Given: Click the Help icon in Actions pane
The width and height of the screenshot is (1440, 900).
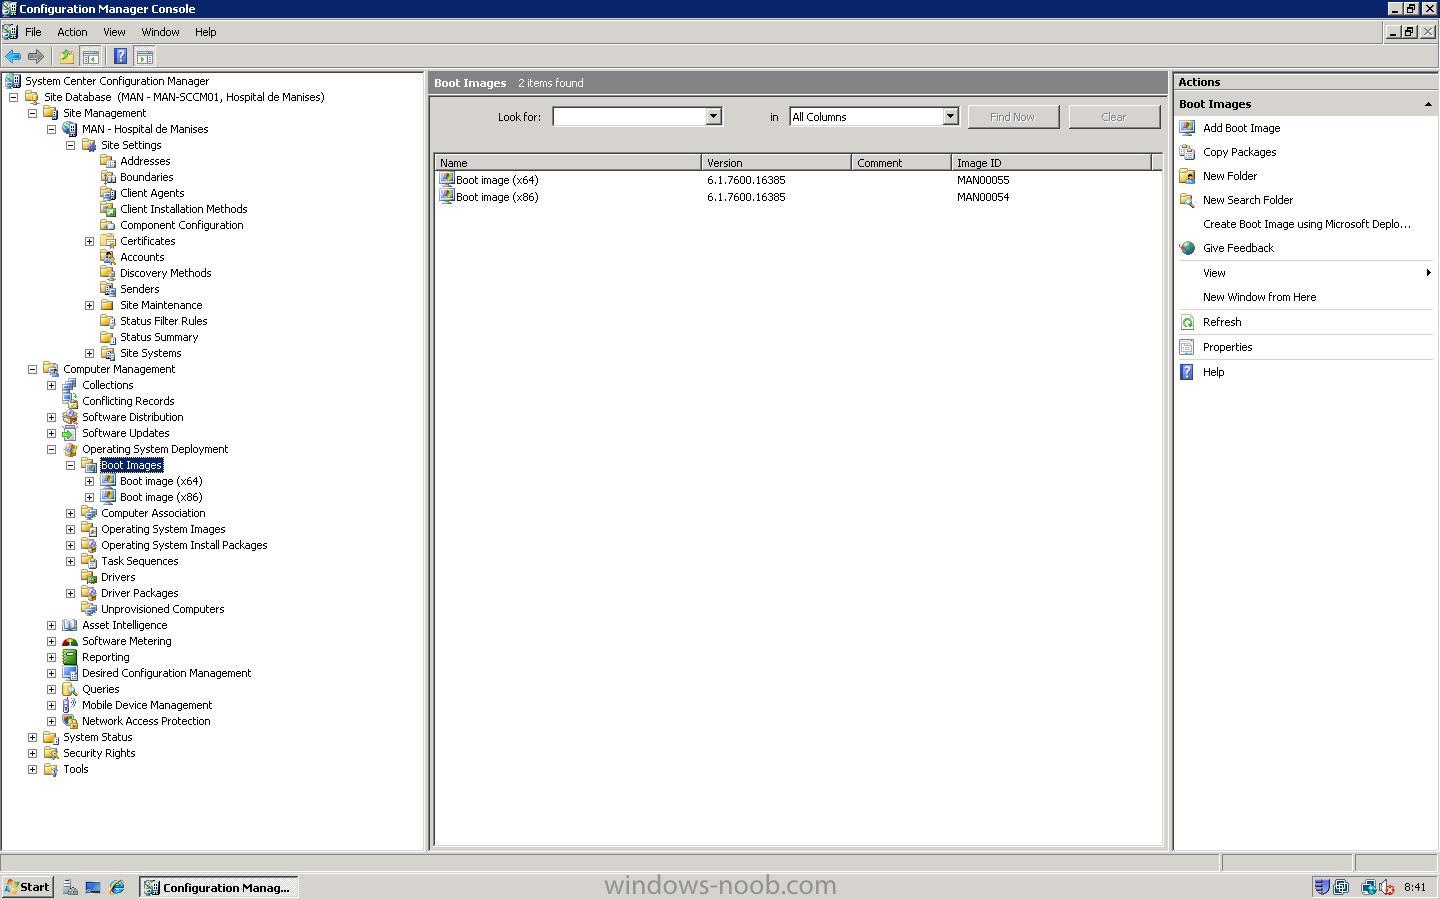Looking at the screenshot, I should 1187,372.
